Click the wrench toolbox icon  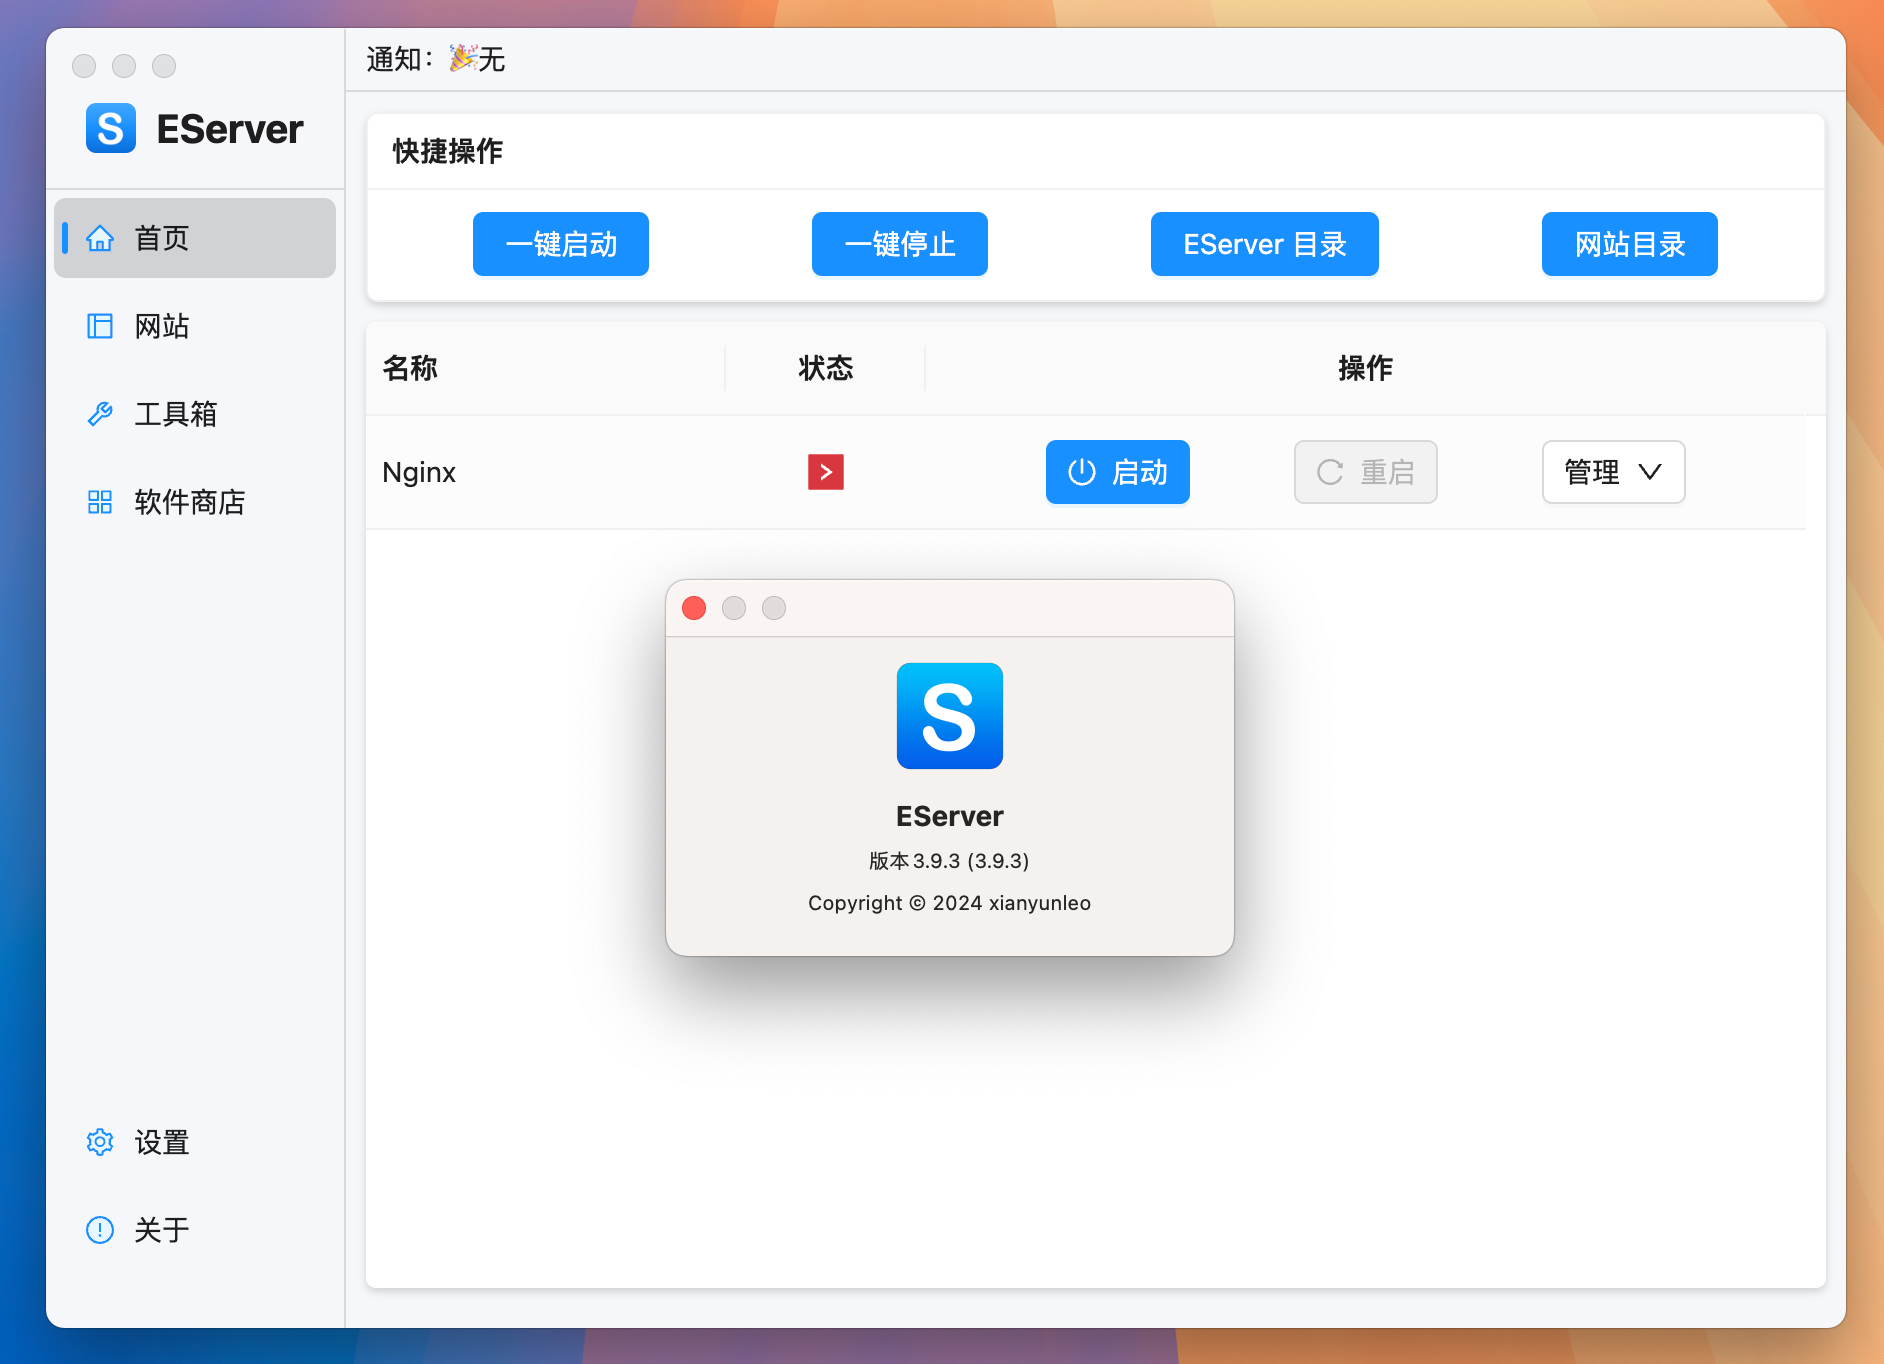click(100, 414)
